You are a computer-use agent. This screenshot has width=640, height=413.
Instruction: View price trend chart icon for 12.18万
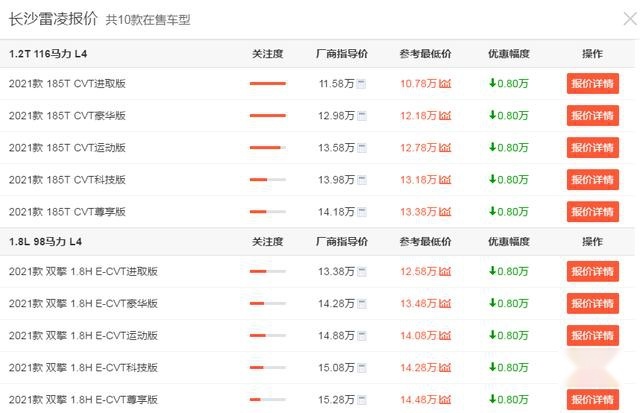pyautogui.click(x=445, y=115)
